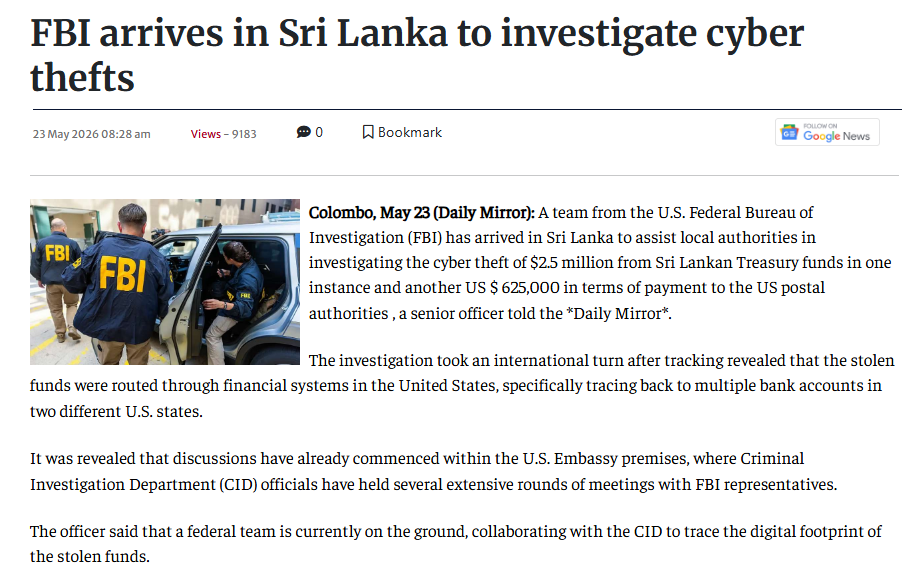Click the Bookmark label text

click(409, 132)
